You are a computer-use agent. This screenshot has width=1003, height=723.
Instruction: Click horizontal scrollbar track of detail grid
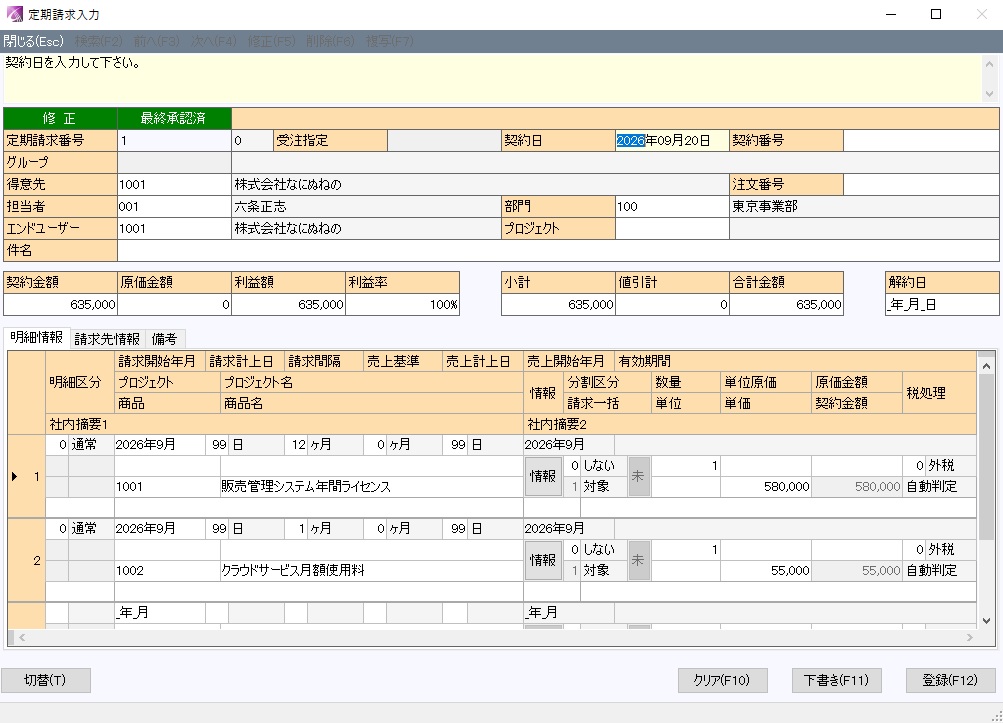(x=496, y=637)
